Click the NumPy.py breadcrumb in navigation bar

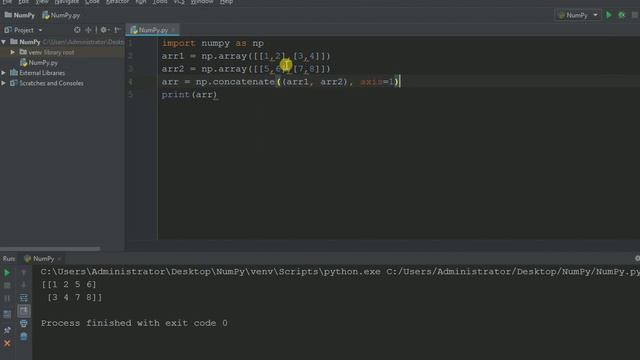(x=61, y=16)
